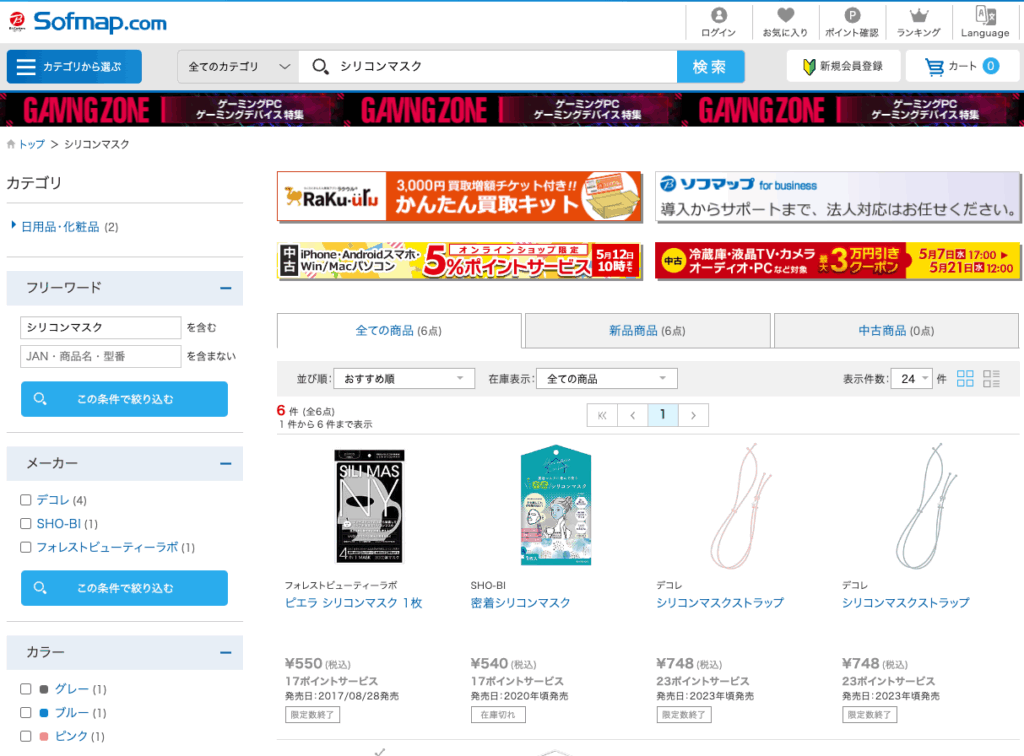Click the blue 検索 search button
Screen dimensions: 1024x756
pyautogui.click(x=710, y=67)
